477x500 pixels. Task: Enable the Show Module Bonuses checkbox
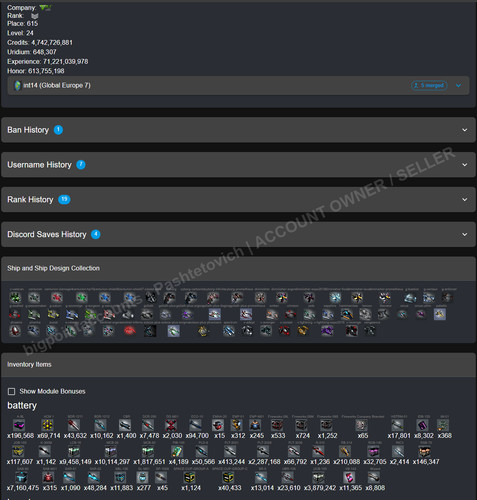[11, 391]
